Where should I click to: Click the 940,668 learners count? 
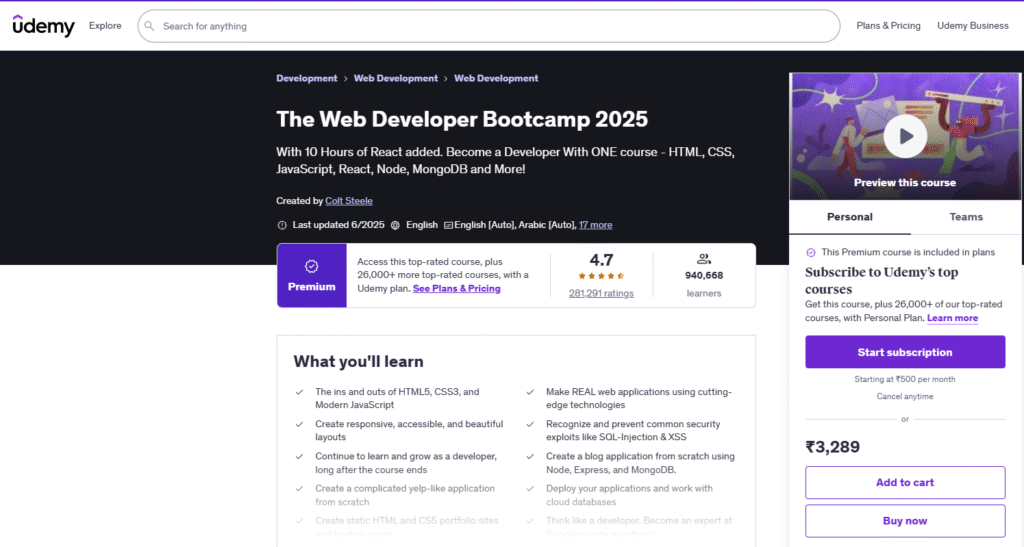[704, 275]
